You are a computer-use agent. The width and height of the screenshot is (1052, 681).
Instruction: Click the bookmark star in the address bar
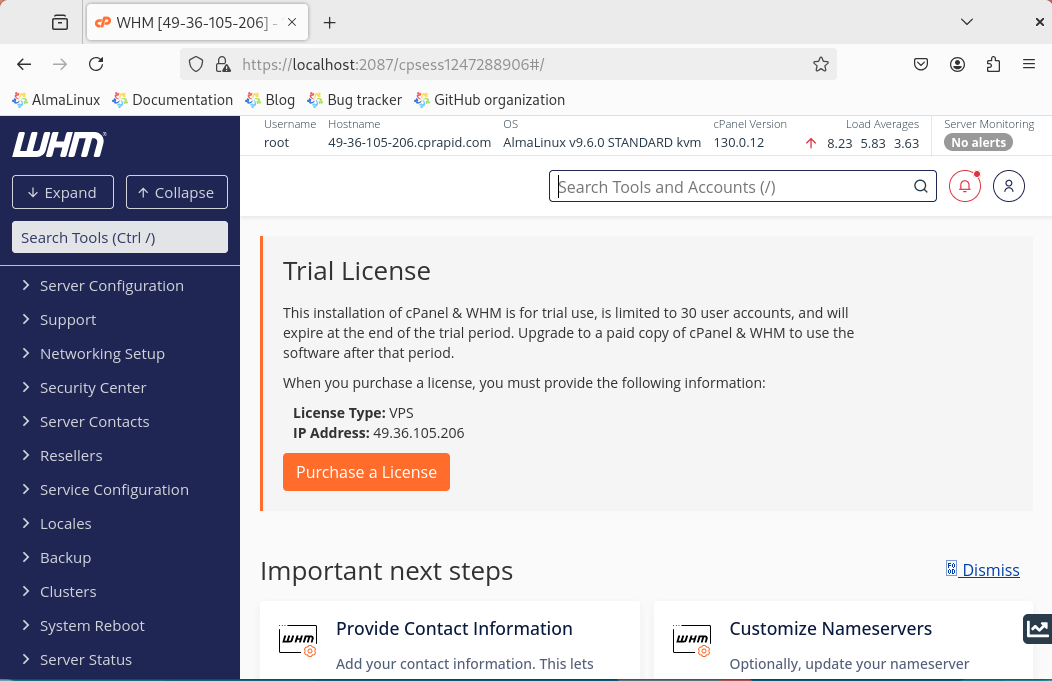[x=821, y=63]
